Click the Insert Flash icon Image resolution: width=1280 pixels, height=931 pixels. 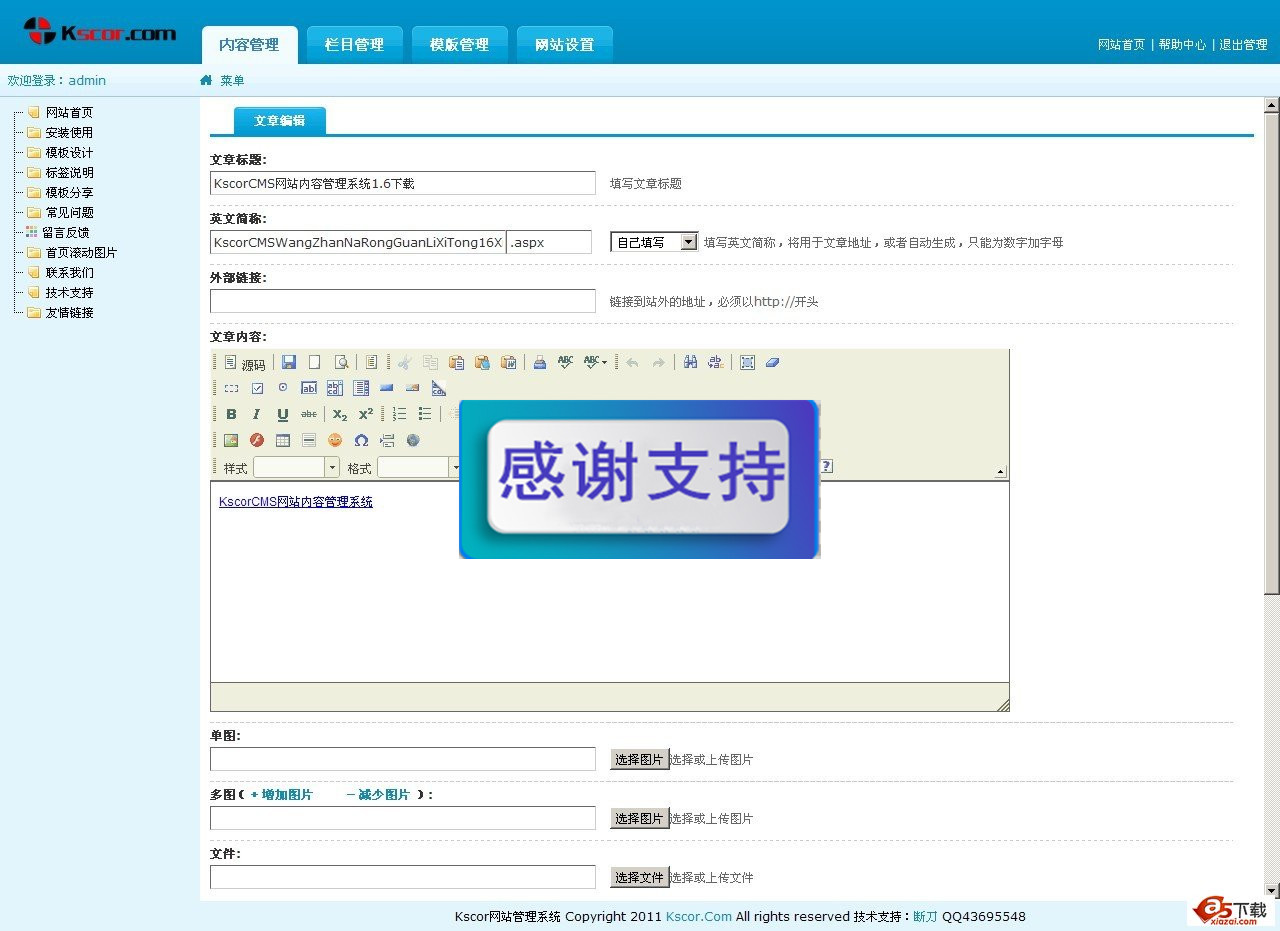(257, 440)
